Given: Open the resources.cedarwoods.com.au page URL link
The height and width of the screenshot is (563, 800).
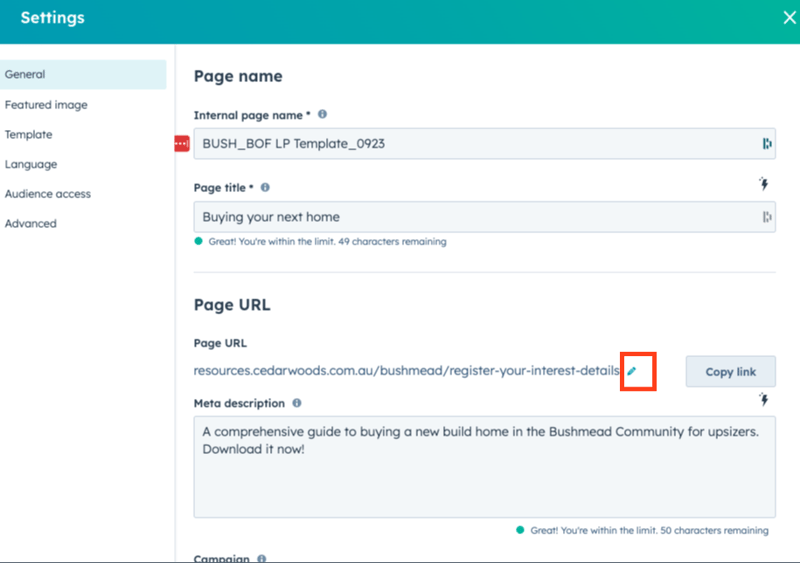Looking at the screenshot, I should coord(407,371).
